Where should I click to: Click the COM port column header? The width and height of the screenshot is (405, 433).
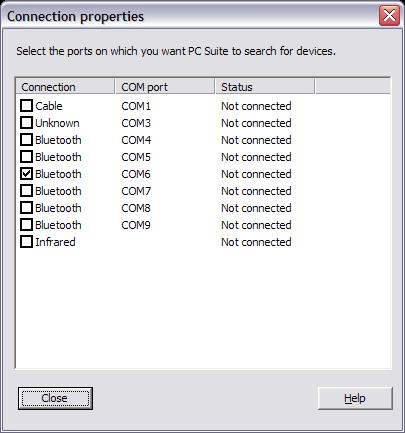(x=165, y=87)
